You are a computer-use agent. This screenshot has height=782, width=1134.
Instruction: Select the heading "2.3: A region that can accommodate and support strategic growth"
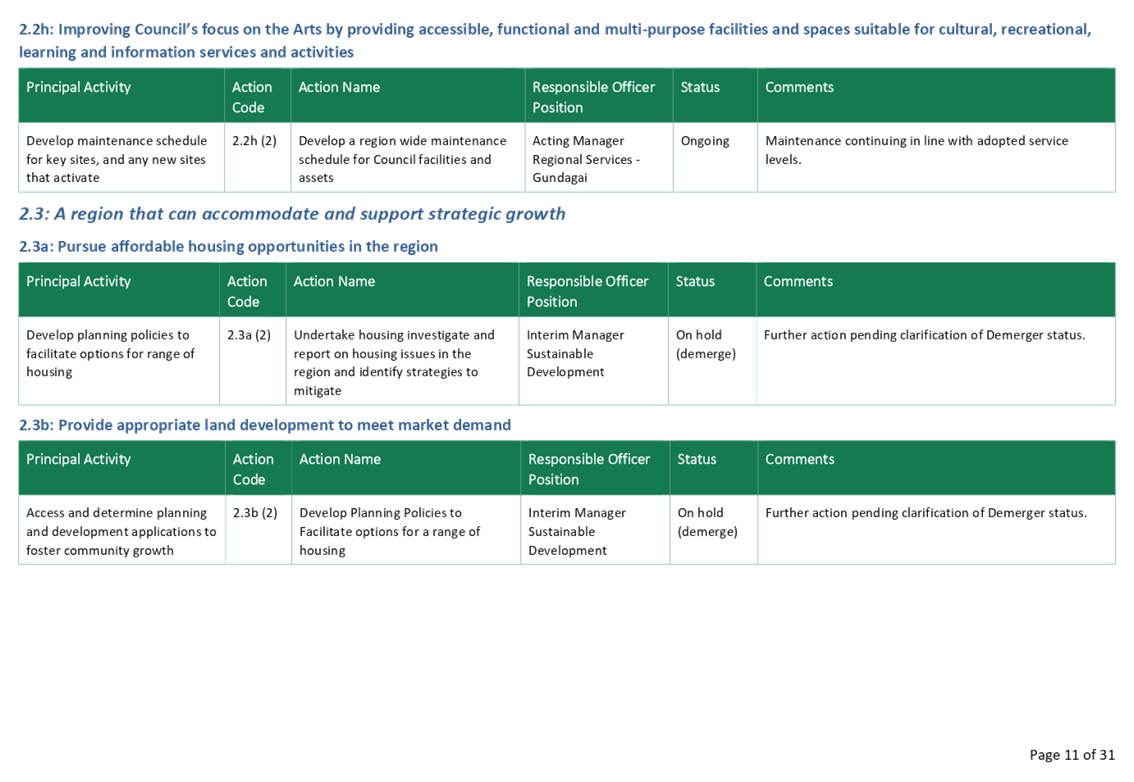click(x=292, y=214)
